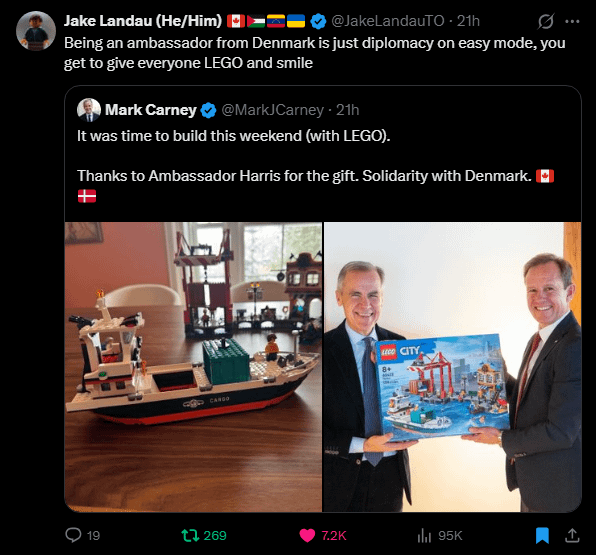Click Jake Landau's blue verified badge
The height and width of the screenshot is (555, 596).
[318, 21]
